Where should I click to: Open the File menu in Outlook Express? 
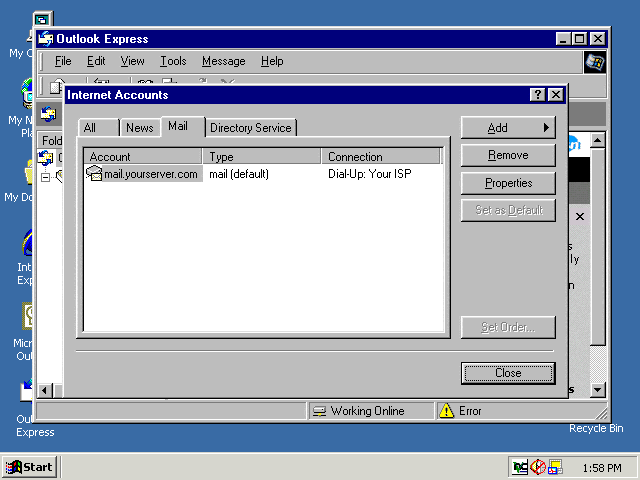[x=63, y=61]
